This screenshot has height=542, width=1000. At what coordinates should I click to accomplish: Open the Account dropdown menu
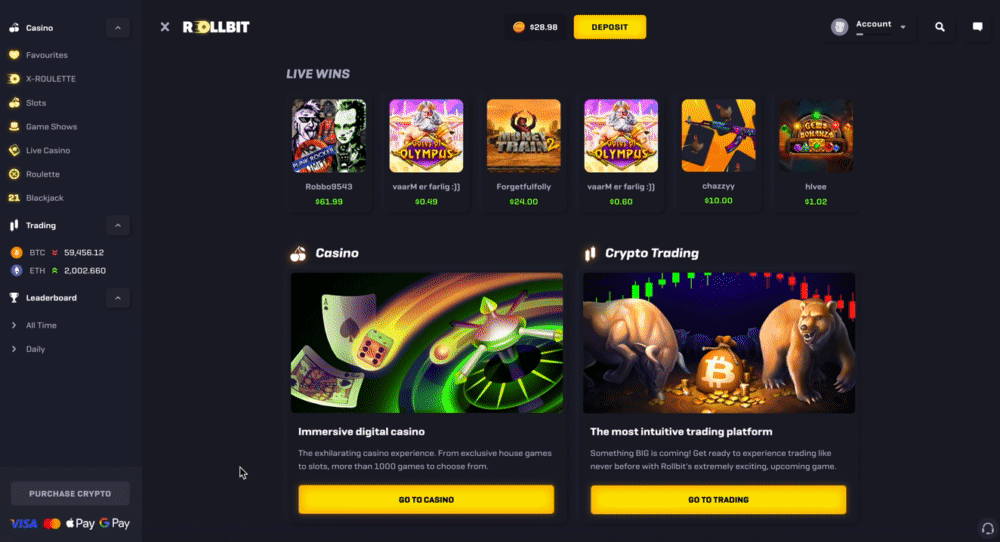pos(869,27)
